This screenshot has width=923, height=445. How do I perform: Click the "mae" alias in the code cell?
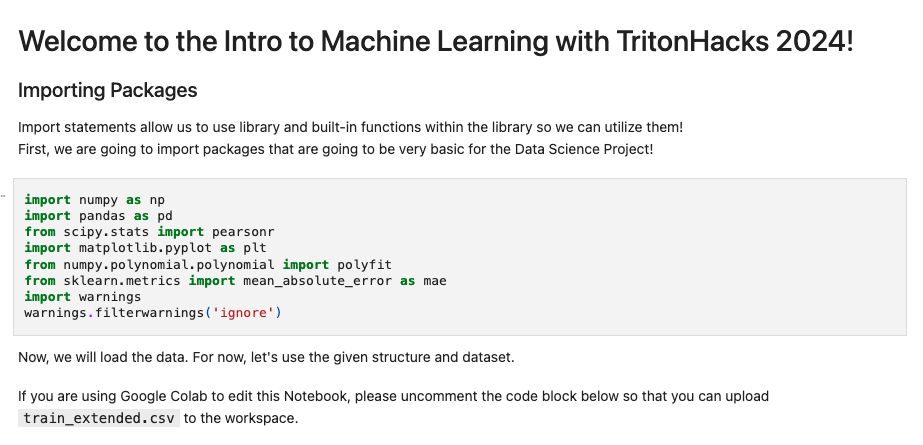point(434,281)
